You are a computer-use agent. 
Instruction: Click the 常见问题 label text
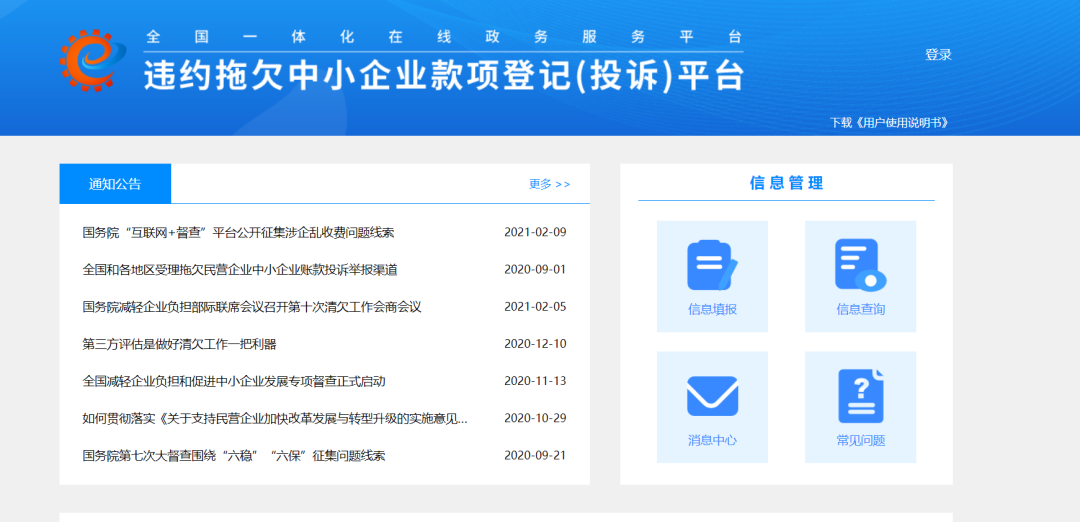(x=860, y=440)
